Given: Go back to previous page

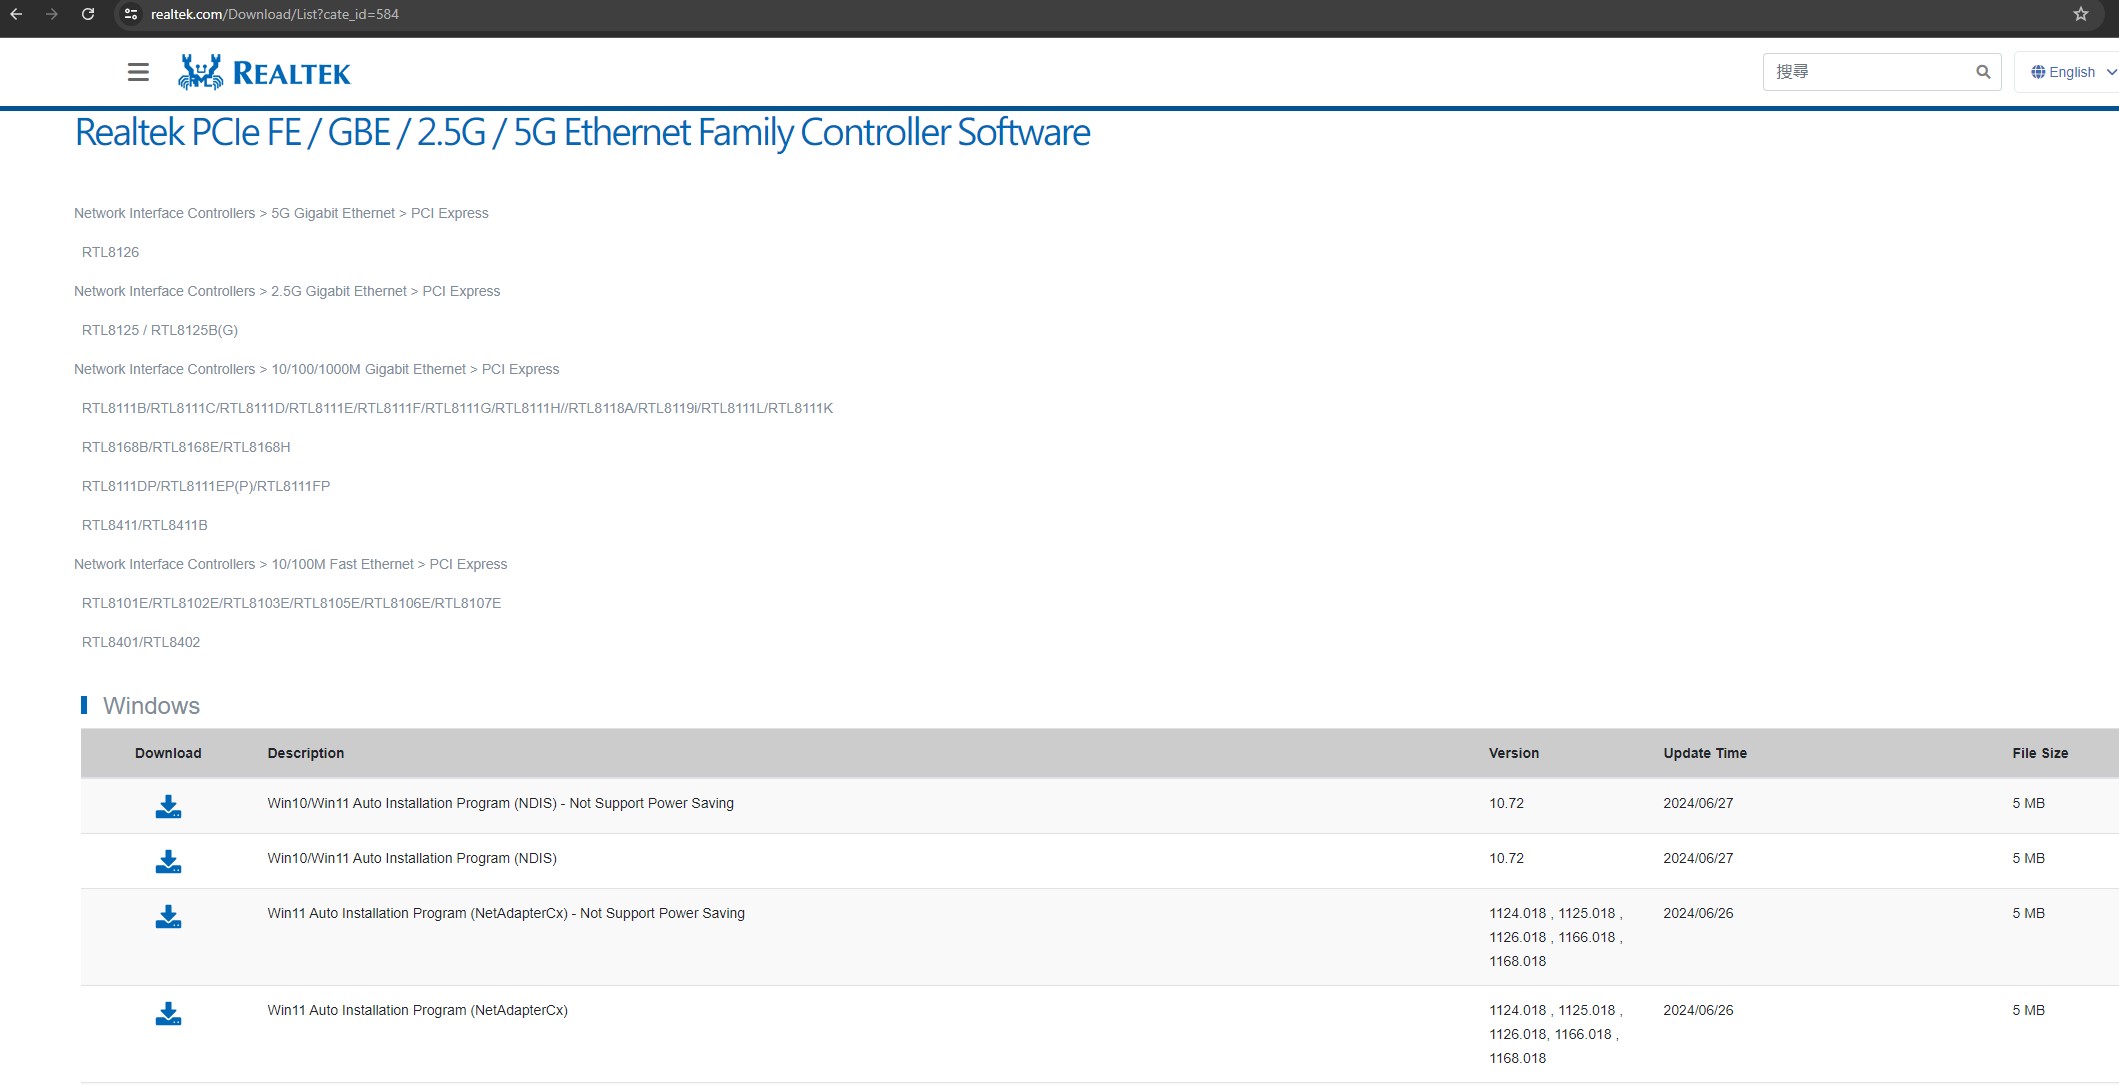Looking at the screenshot, I should coord(16,14).
